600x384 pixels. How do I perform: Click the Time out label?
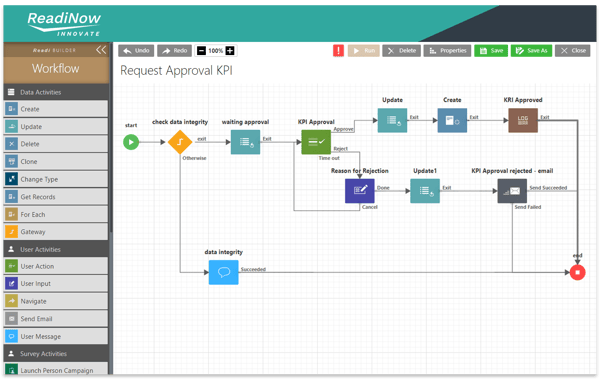click(x=329, y=158)
